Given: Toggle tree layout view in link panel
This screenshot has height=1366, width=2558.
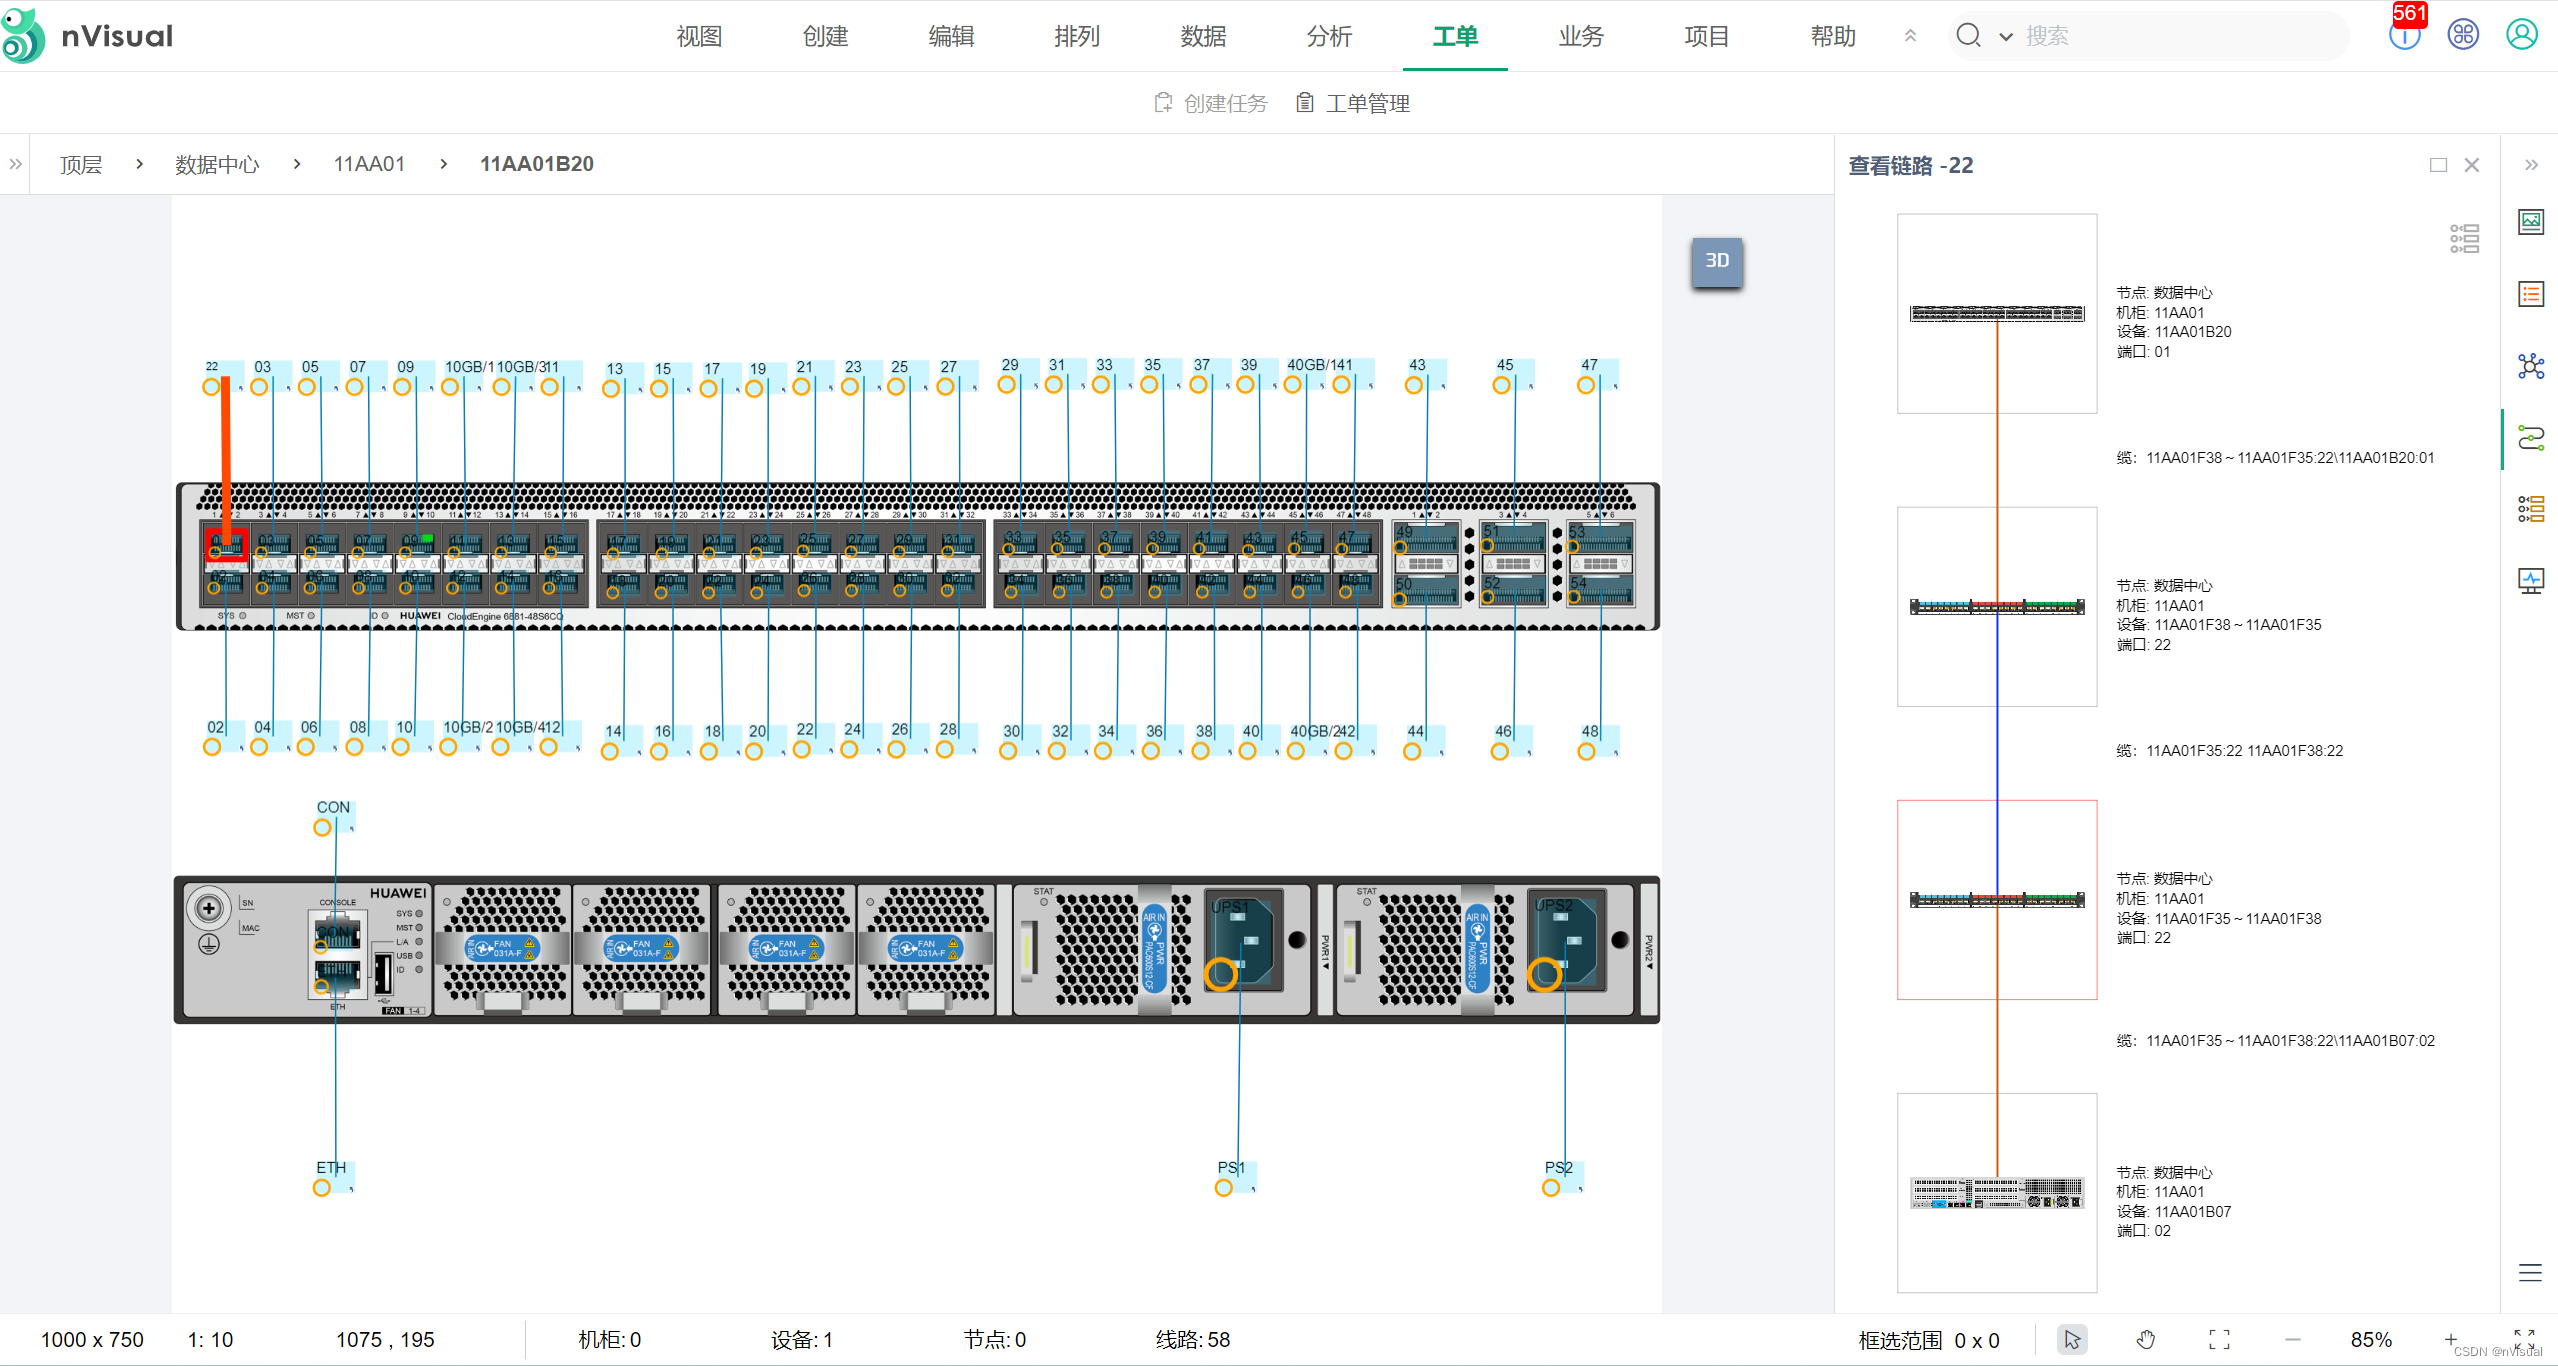Looking at the screenshot, I should (2464, 238).
